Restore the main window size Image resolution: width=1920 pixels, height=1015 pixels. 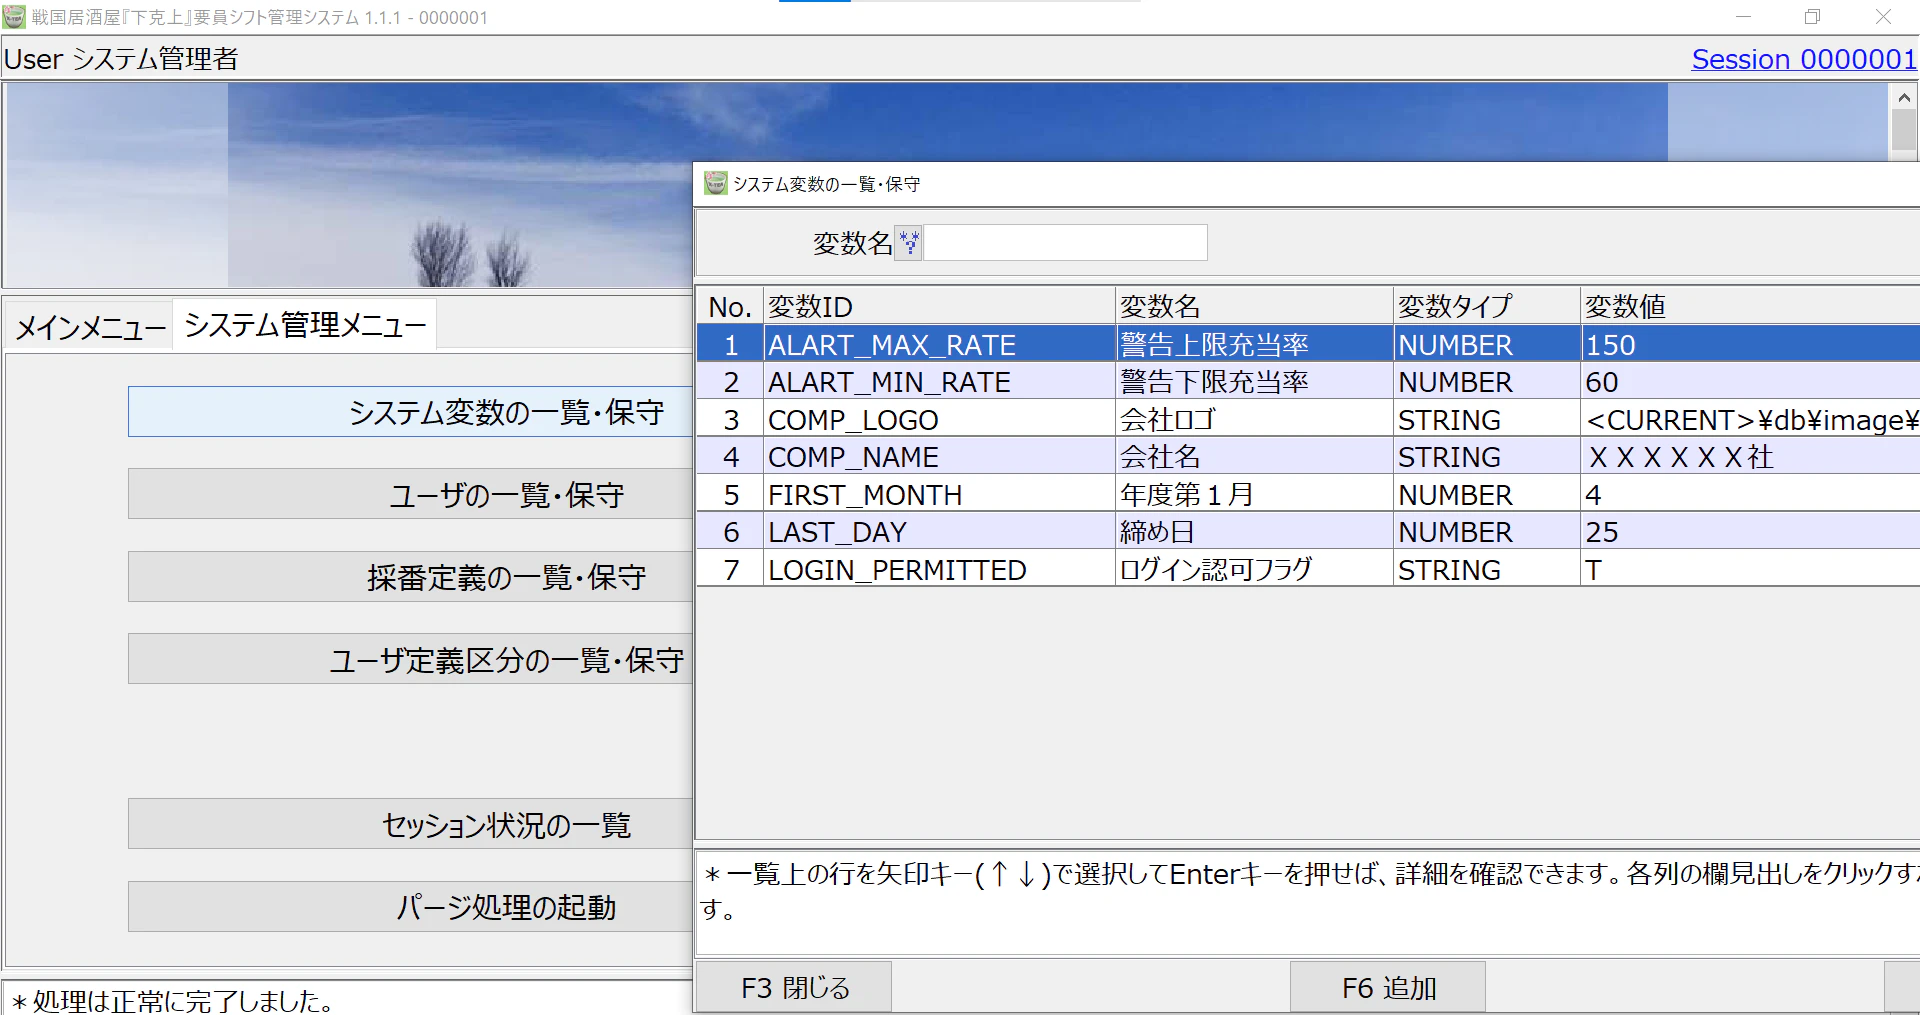[1812, 17]
